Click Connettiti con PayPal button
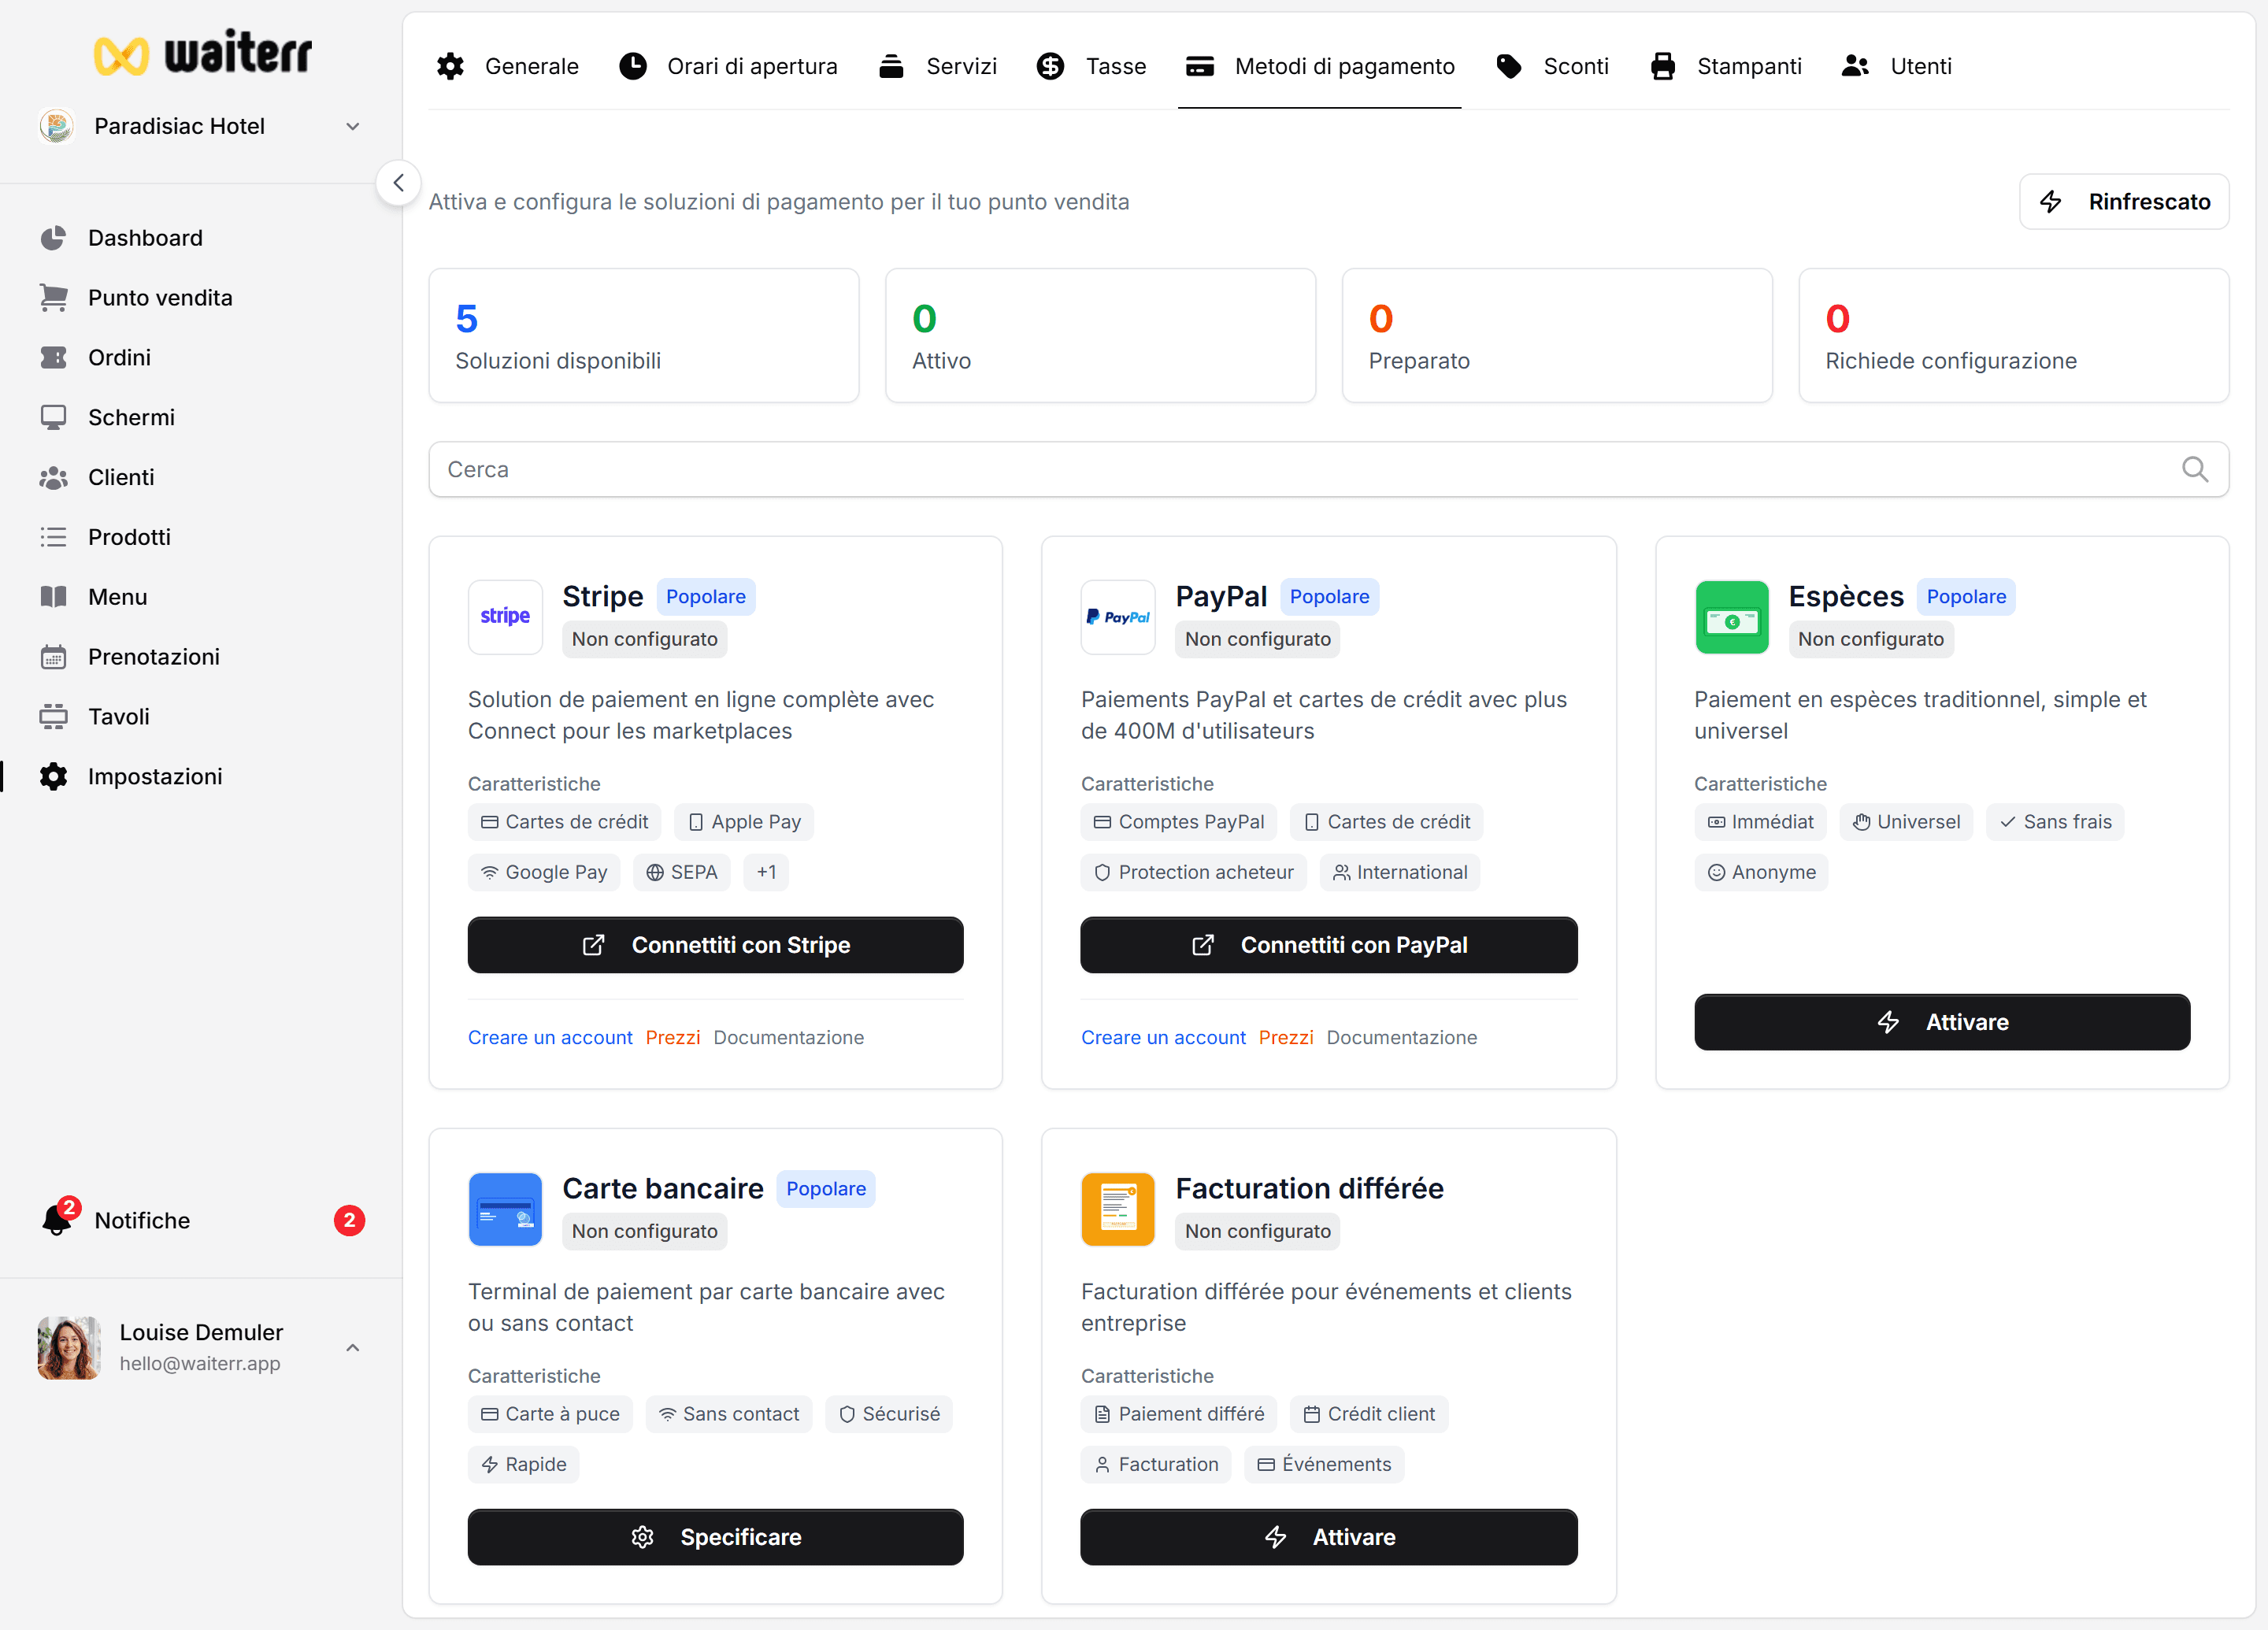Screen dimensions: 2268x1630 pos(1328,945)
